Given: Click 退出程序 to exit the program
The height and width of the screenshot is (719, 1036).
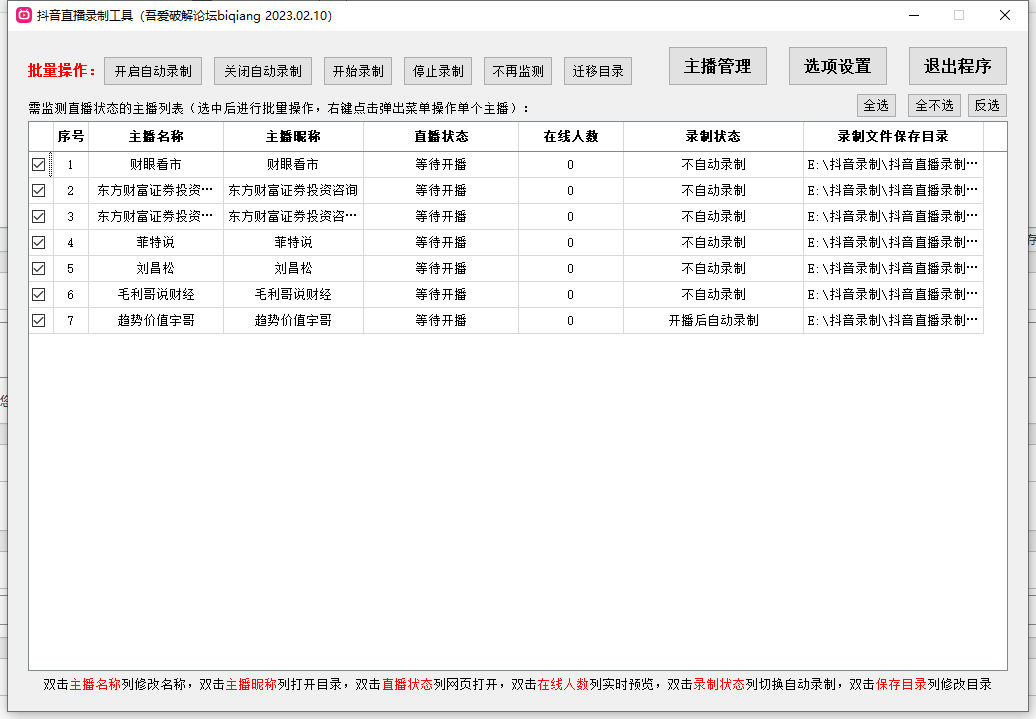Looking at the screenshot, I should [x=955, y=65].
